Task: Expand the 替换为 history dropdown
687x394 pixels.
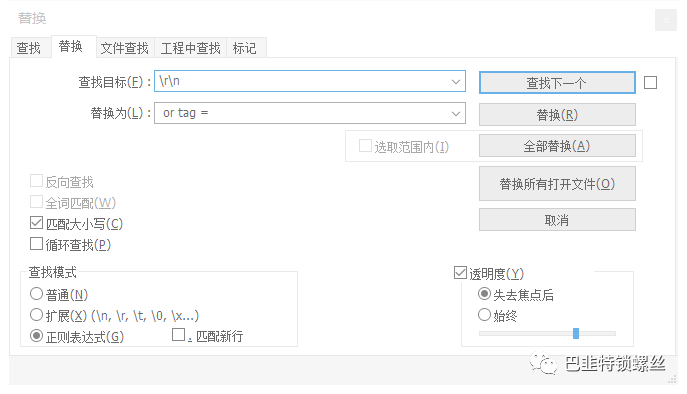Action: (x=456, y=114)
